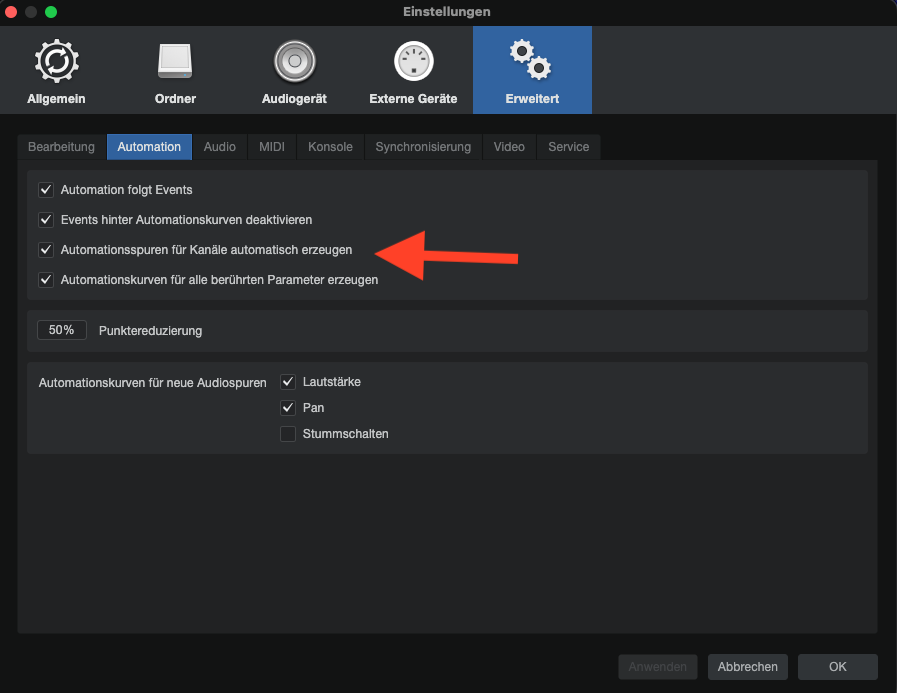Click the 50% Punktereduzierung value field
This screenshot has width=897, height=693.
(x=62, y=330)
